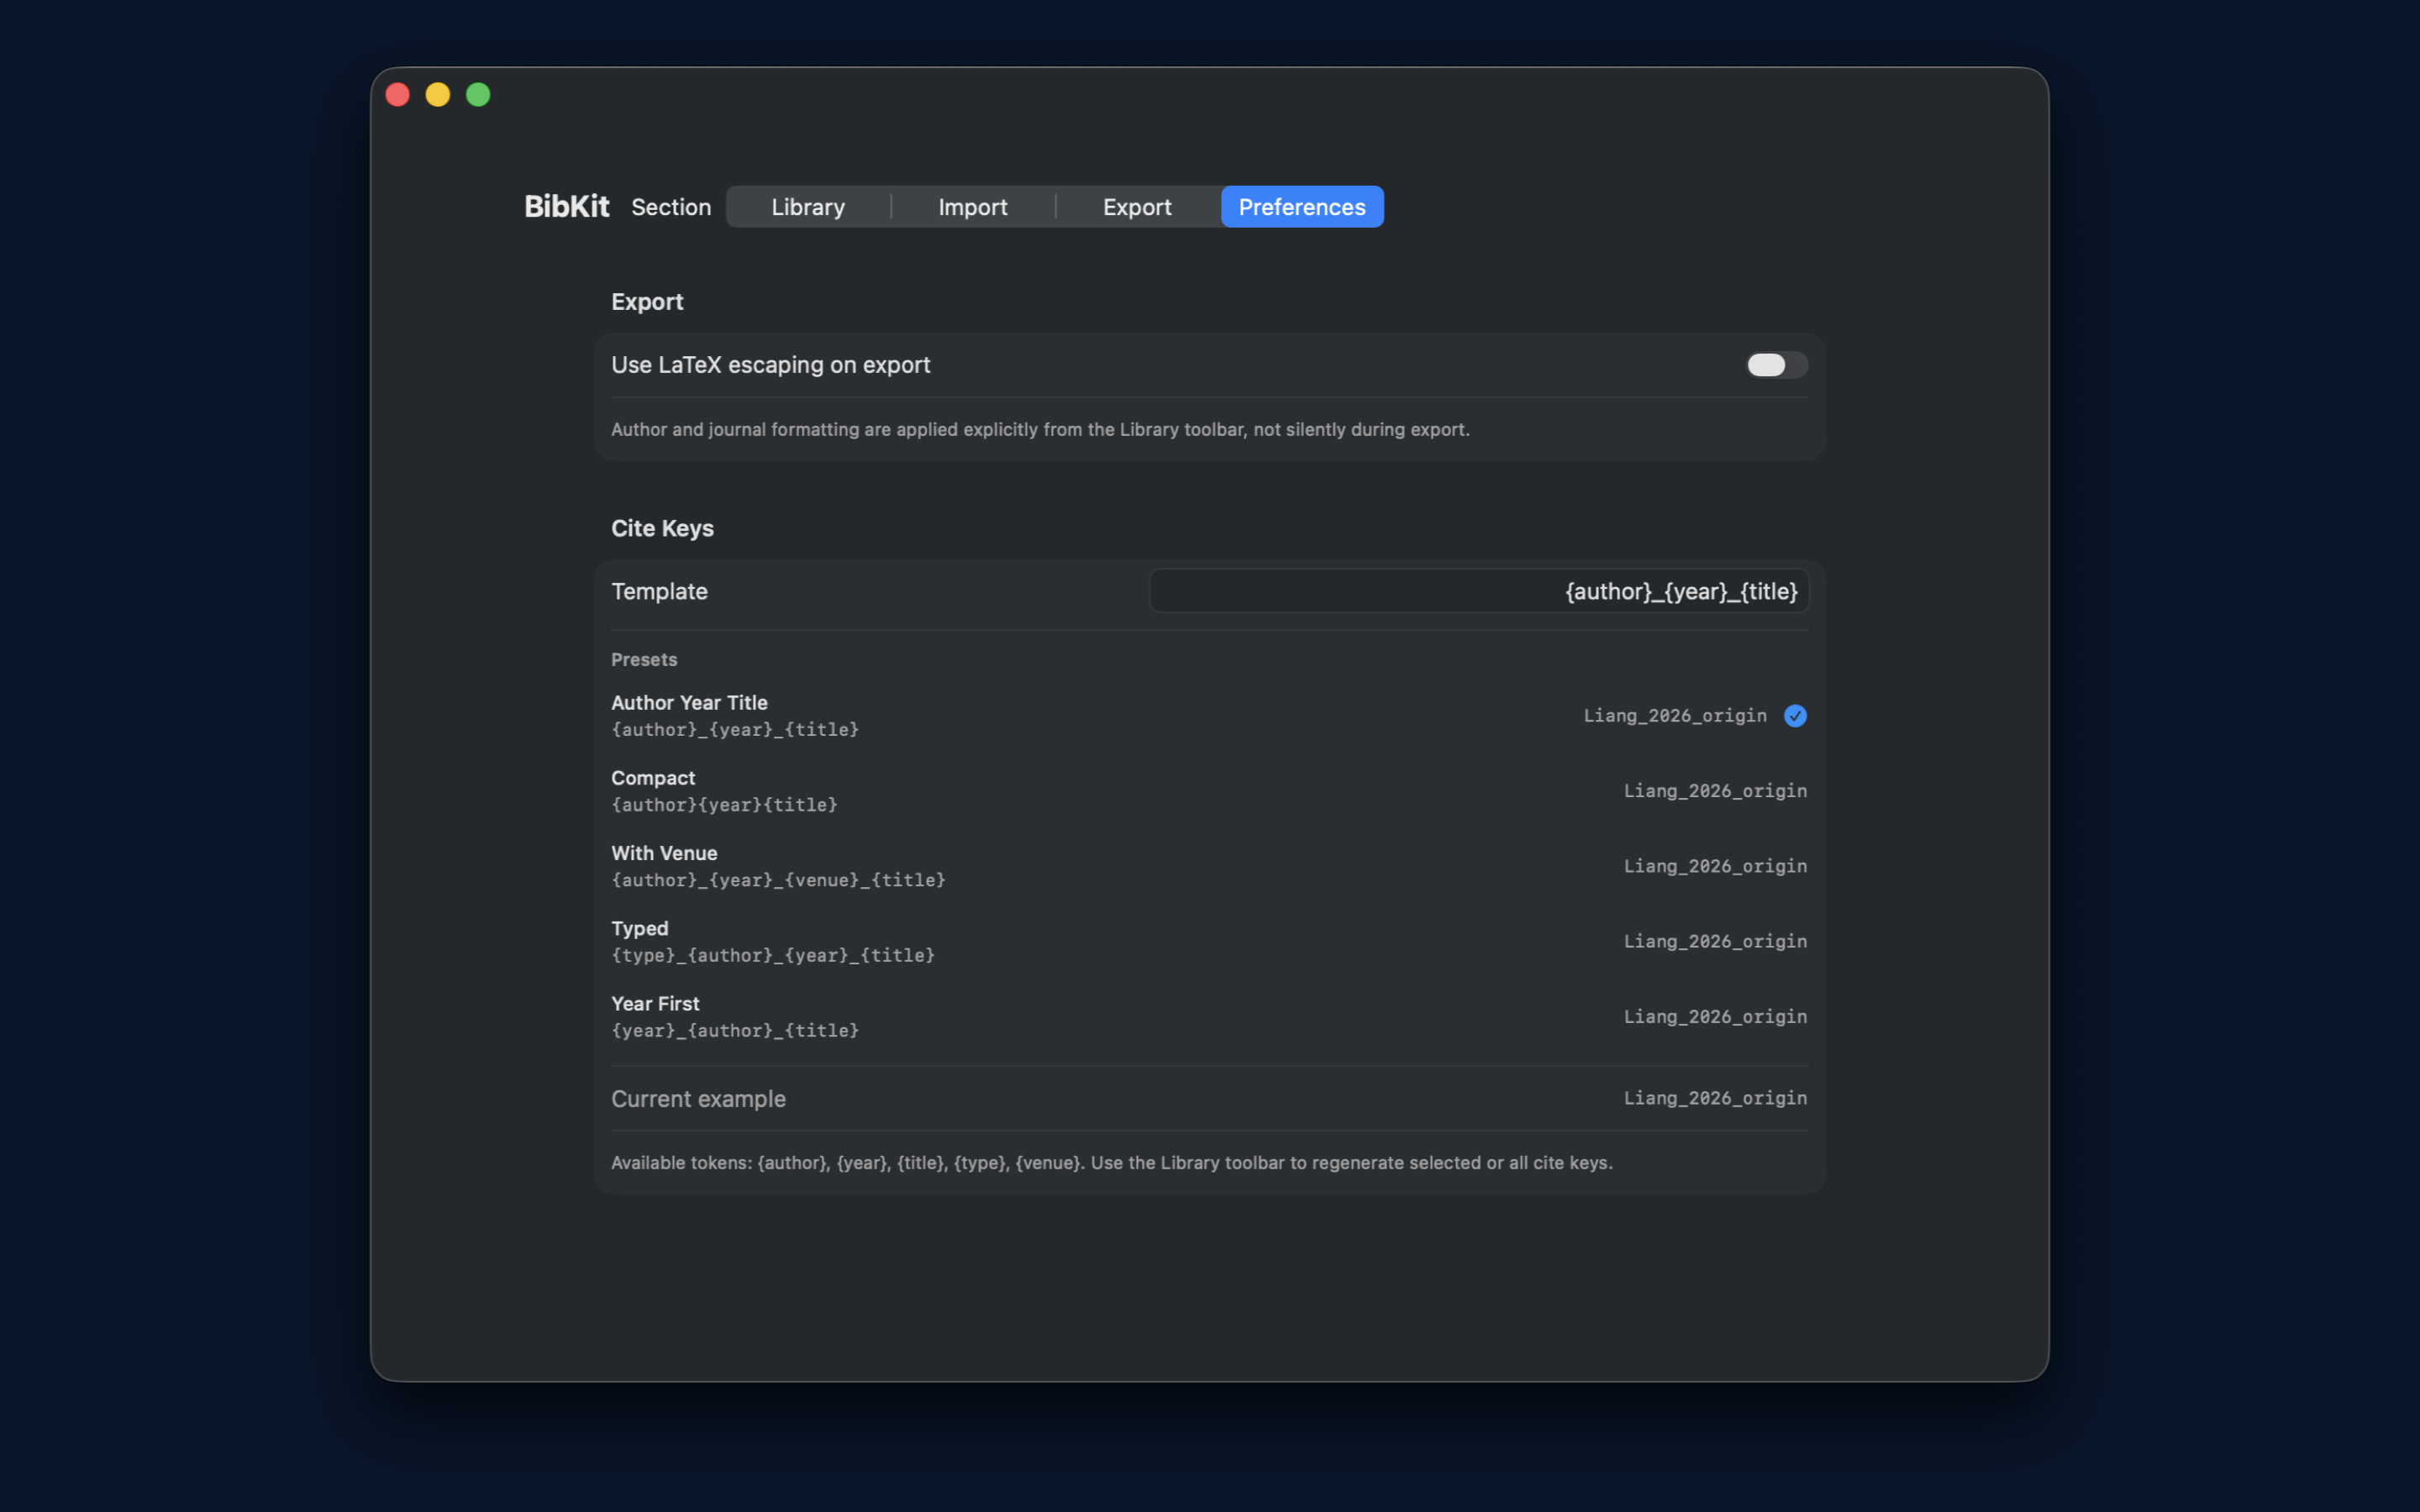Viewport: 2420px width, 1512px height.
Task: Select the Typed preset
Action: (x=1209, y=941)
